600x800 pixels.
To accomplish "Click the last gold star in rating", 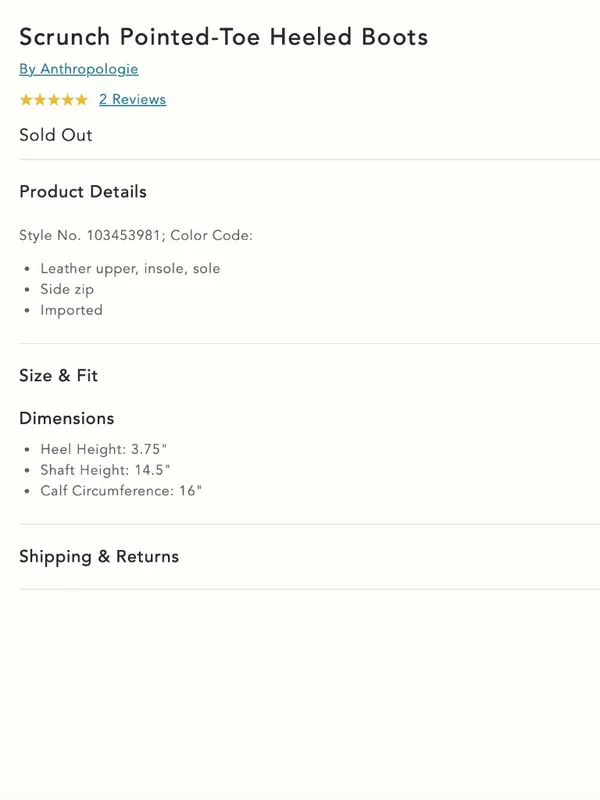I will (81, 99).
